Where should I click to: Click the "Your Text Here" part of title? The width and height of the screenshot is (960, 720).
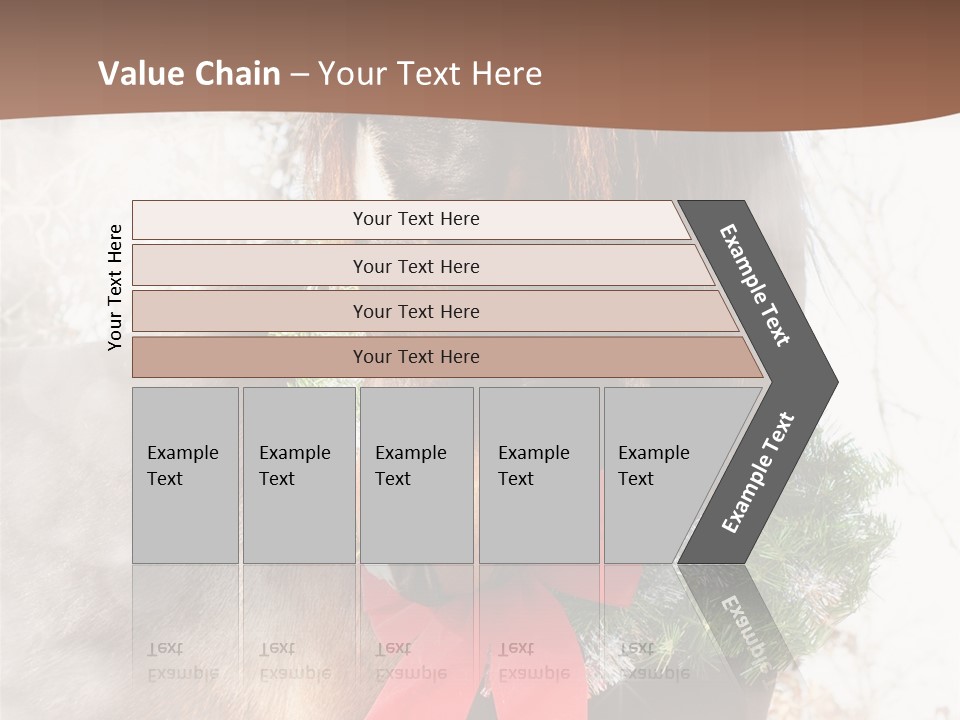(430, 74)
